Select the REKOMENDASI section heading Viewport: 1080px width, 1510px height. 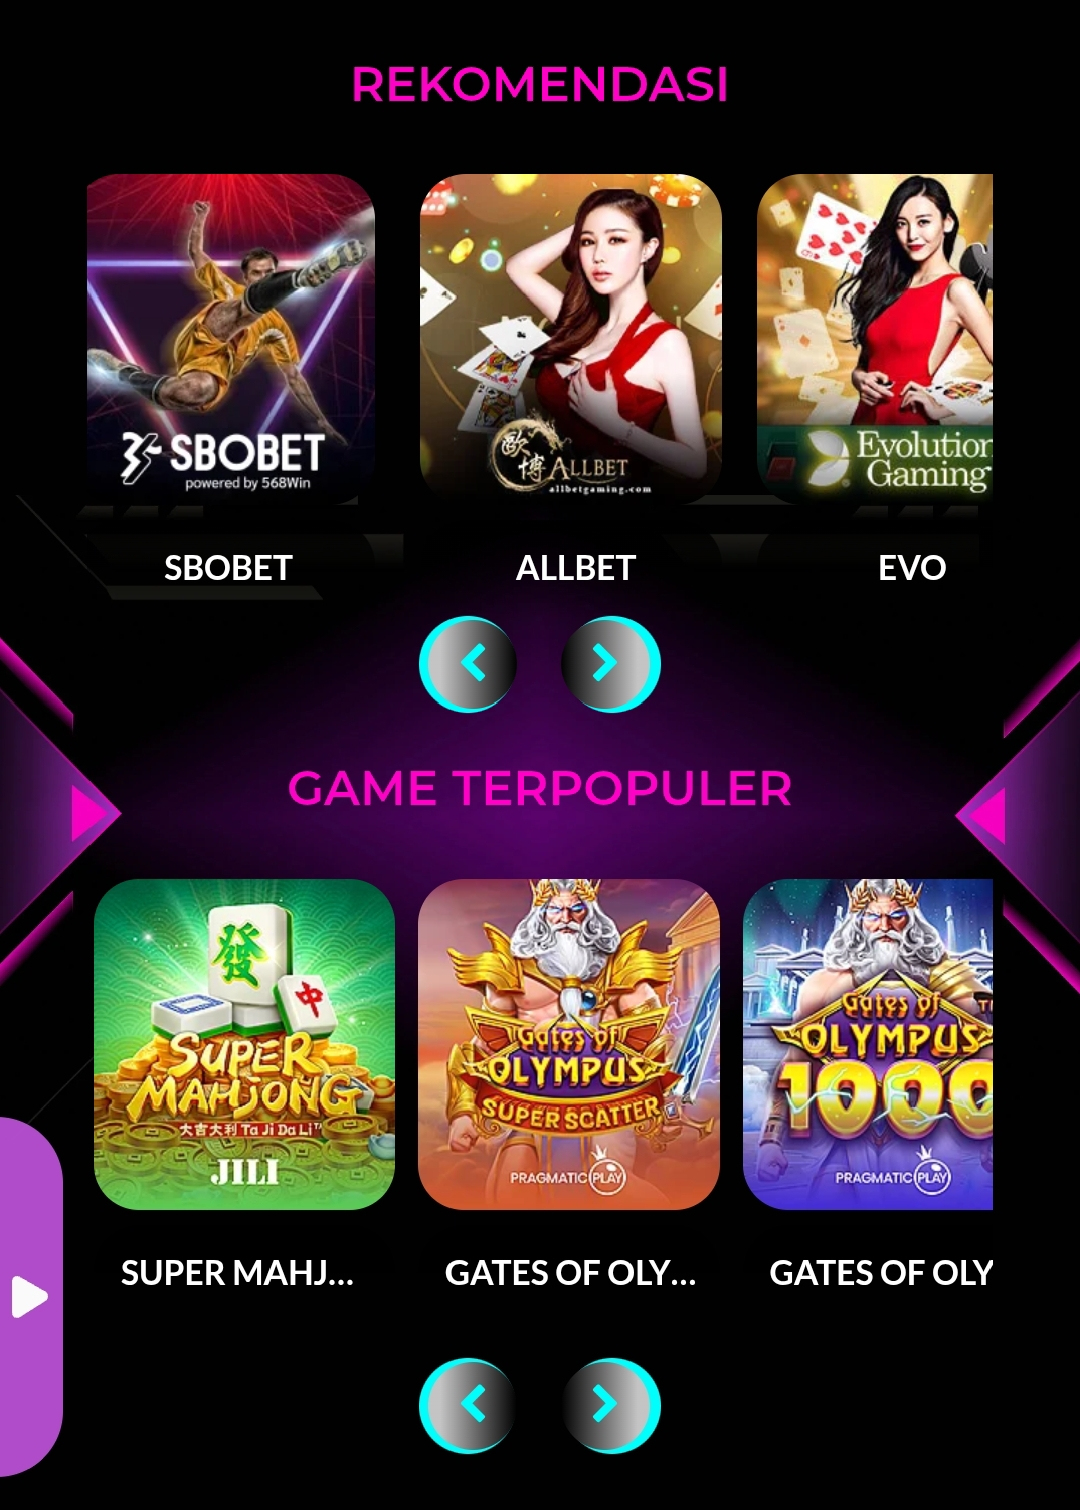(x=540, y=85)
